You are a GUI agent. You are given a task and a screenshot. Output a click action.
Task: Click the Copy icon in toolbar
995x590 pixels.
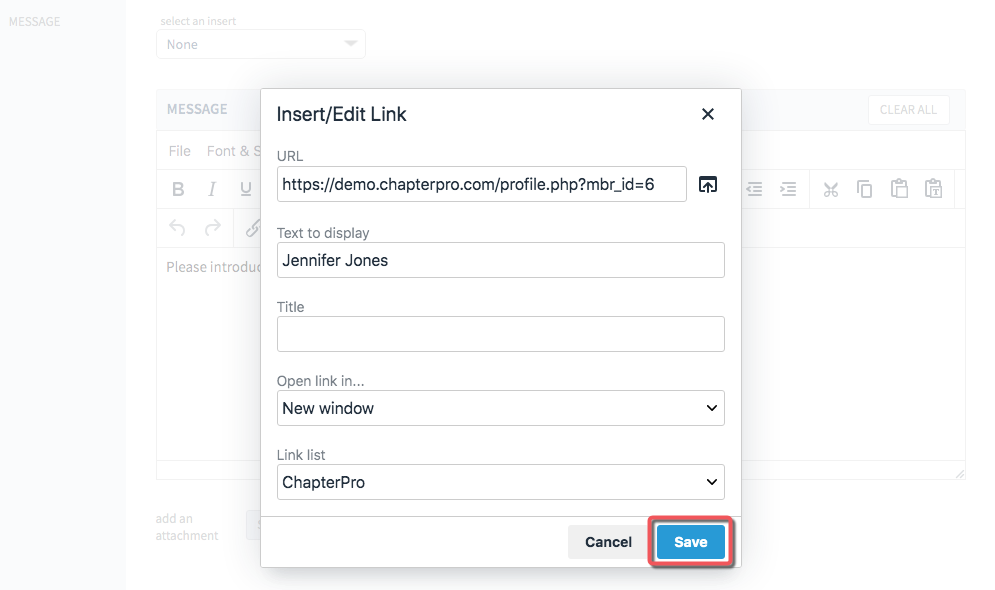click(864, 189)
